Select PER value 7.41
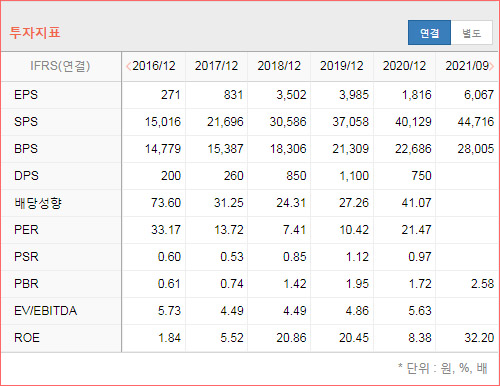 pyautogui.click(x=295, y=230)
